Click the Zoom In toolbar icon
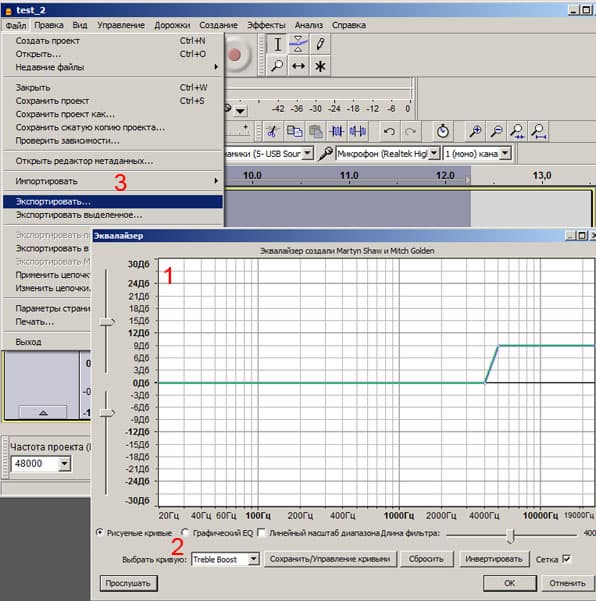 coord(476,131)
